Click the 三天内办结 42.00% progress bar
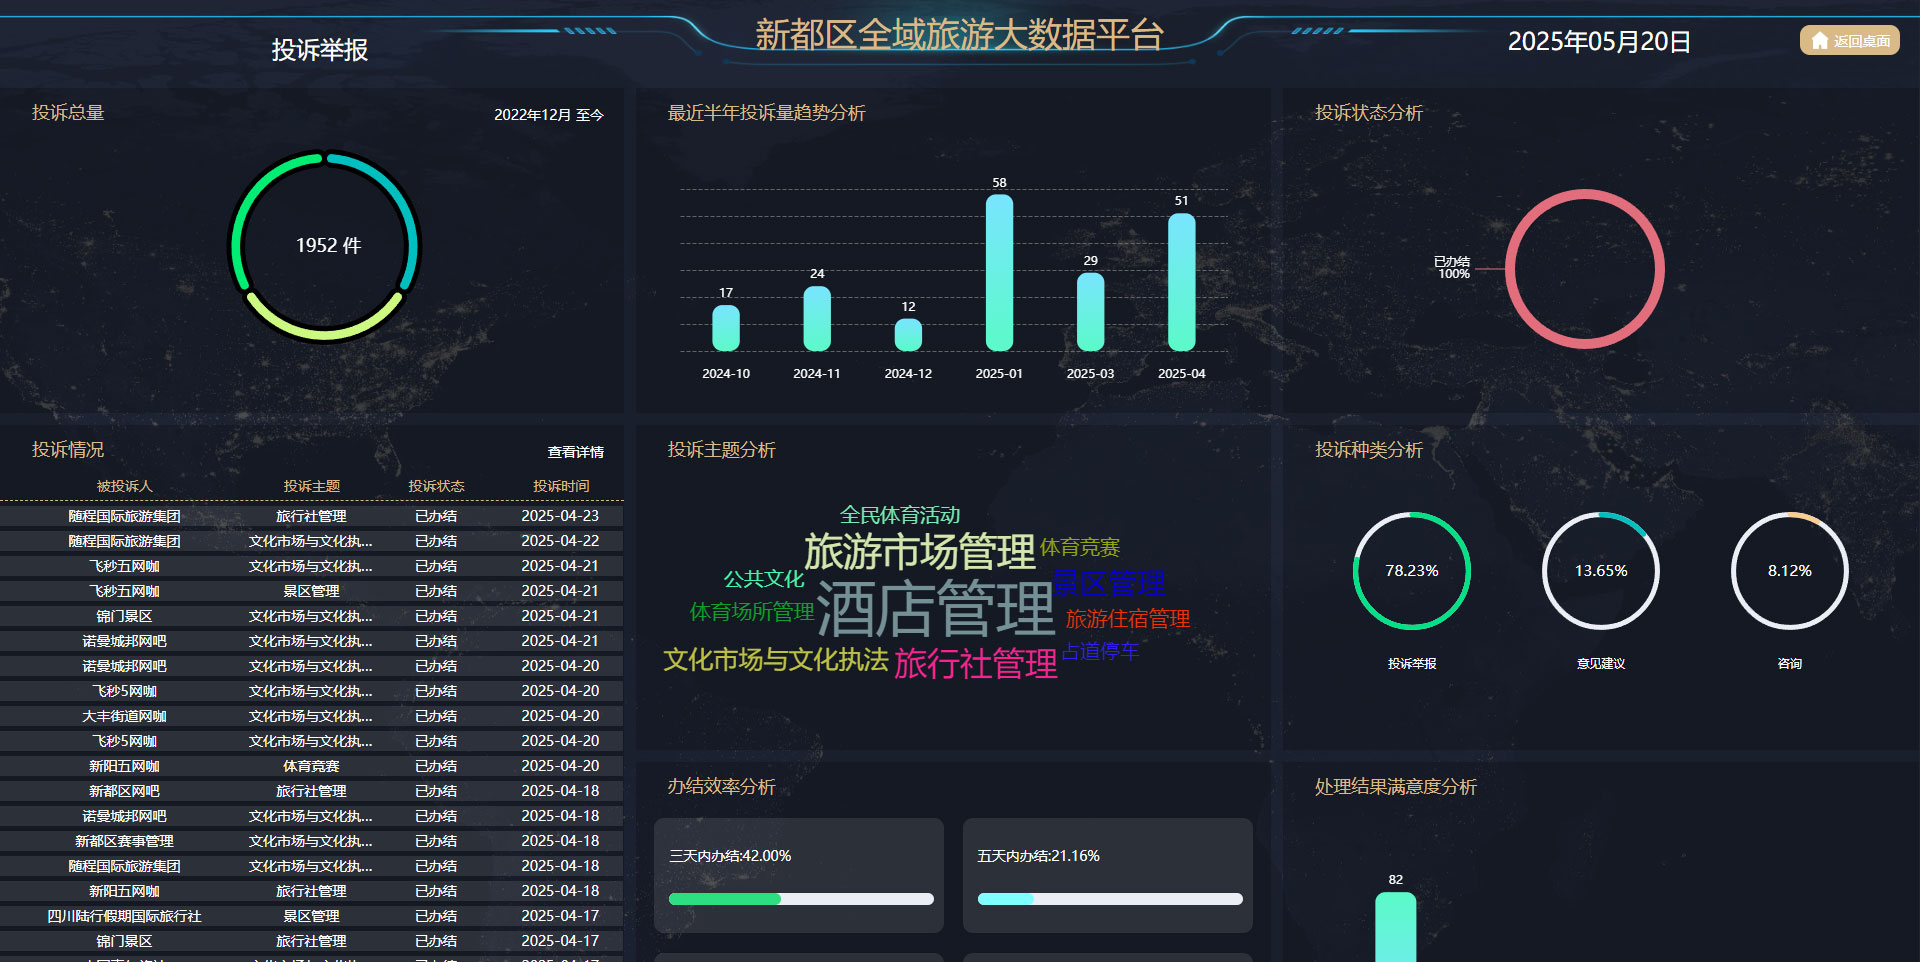The image size is (1920, 962). click(798, 898)
